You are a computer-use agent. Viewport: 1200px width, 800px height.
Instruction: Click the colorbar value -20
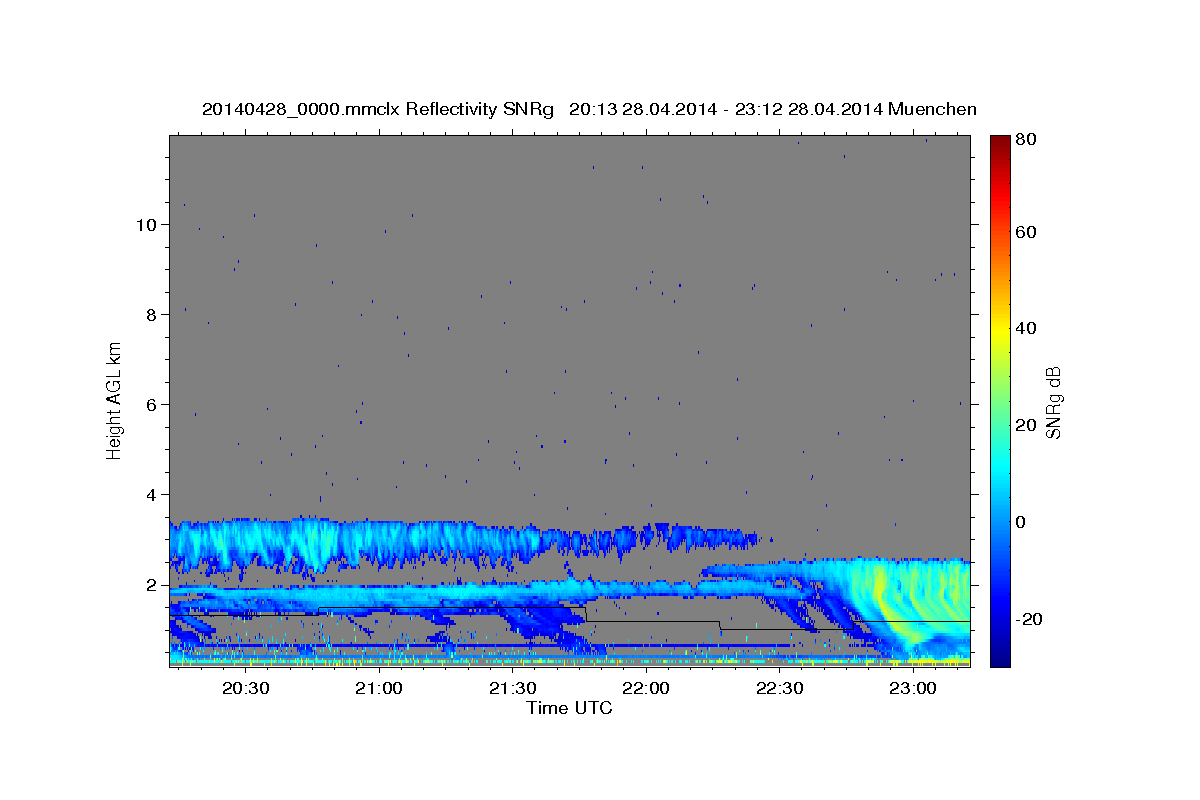pos(1028,619)
